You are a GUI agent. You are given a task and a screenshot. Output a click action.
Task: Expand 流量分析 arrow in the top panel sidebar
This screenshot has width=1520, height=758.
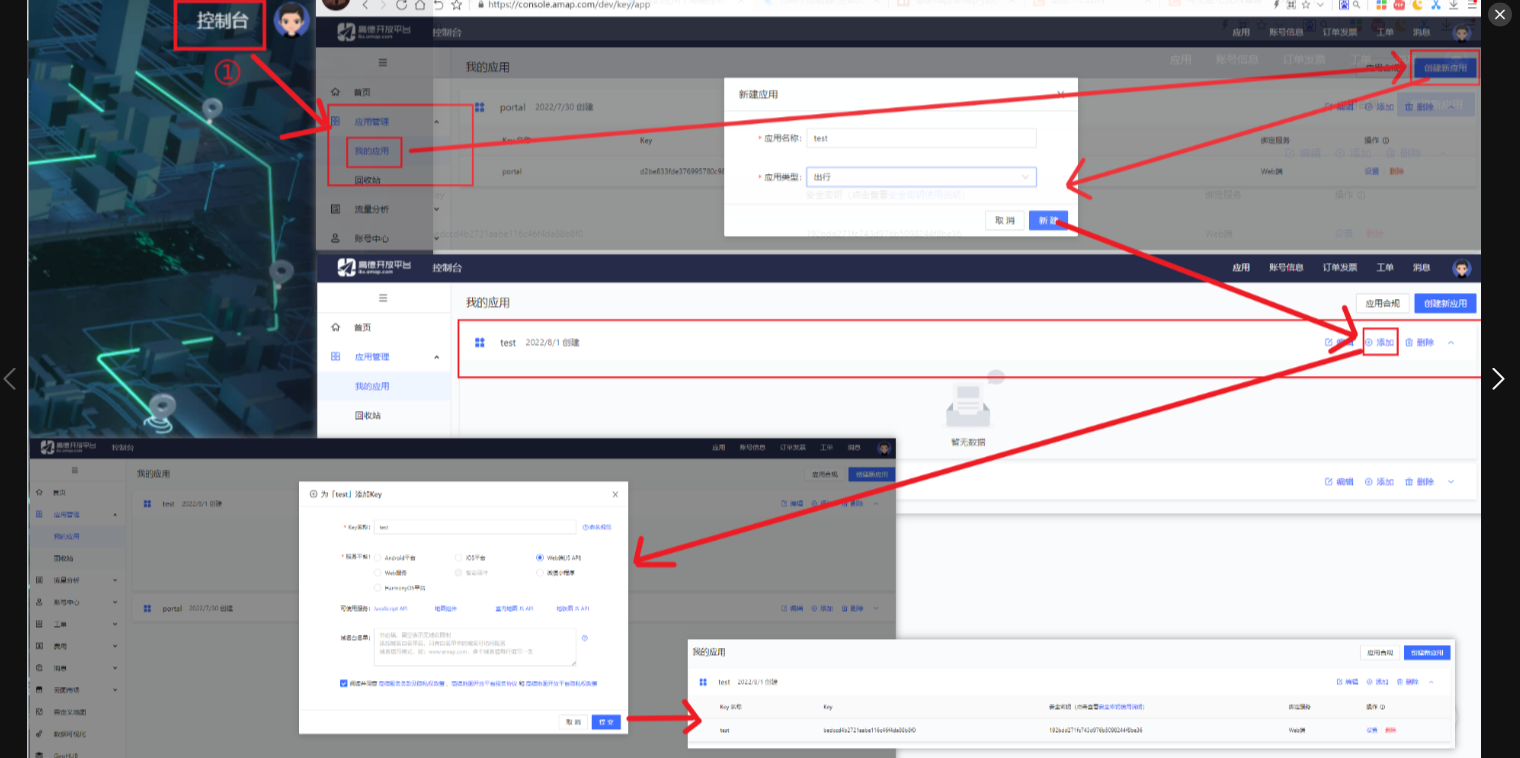pos(437,210)
